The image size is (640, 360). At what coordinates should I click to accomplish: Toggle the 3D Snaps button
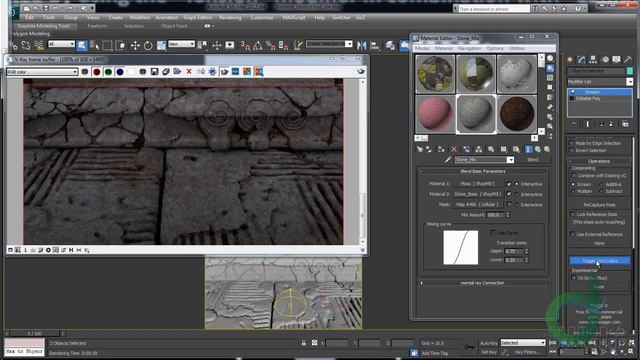245,45
